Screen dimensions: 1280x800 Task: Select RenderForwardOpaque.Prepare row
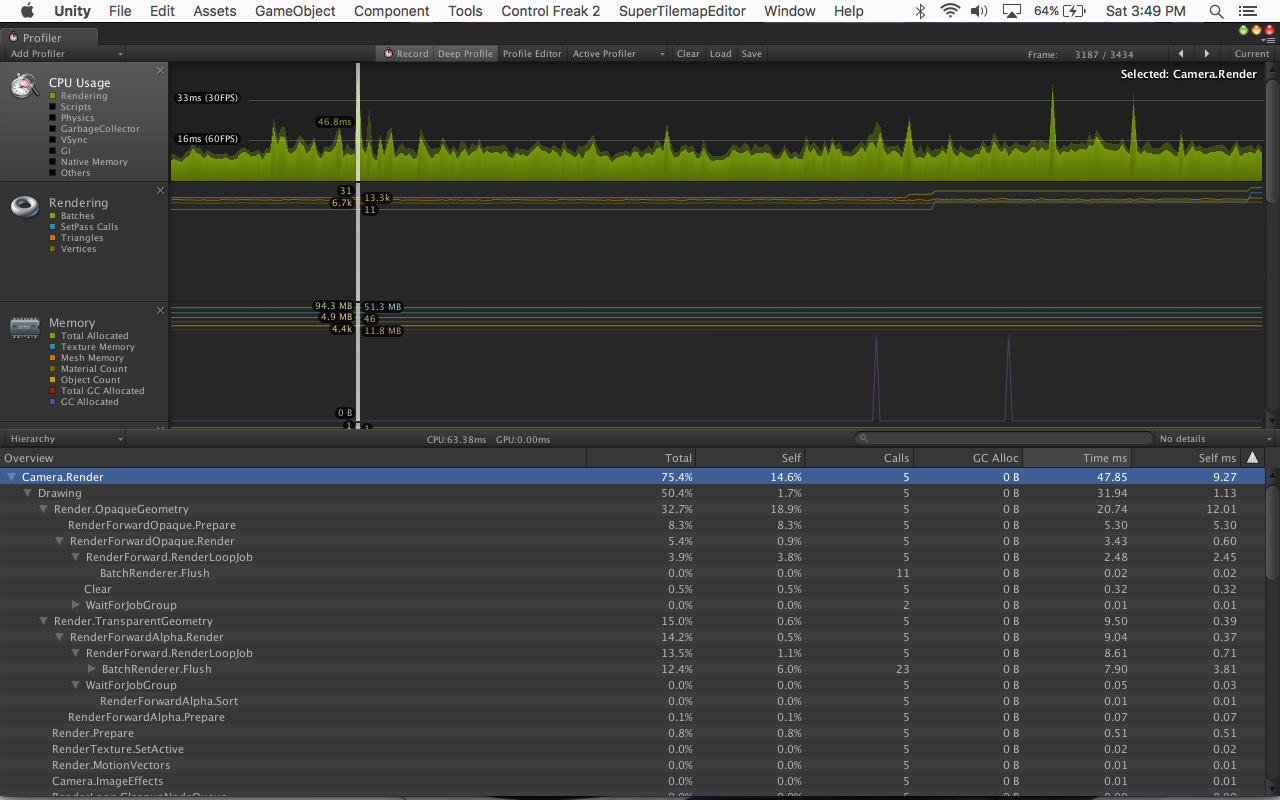pyautogui.click(x=632, y=525)
